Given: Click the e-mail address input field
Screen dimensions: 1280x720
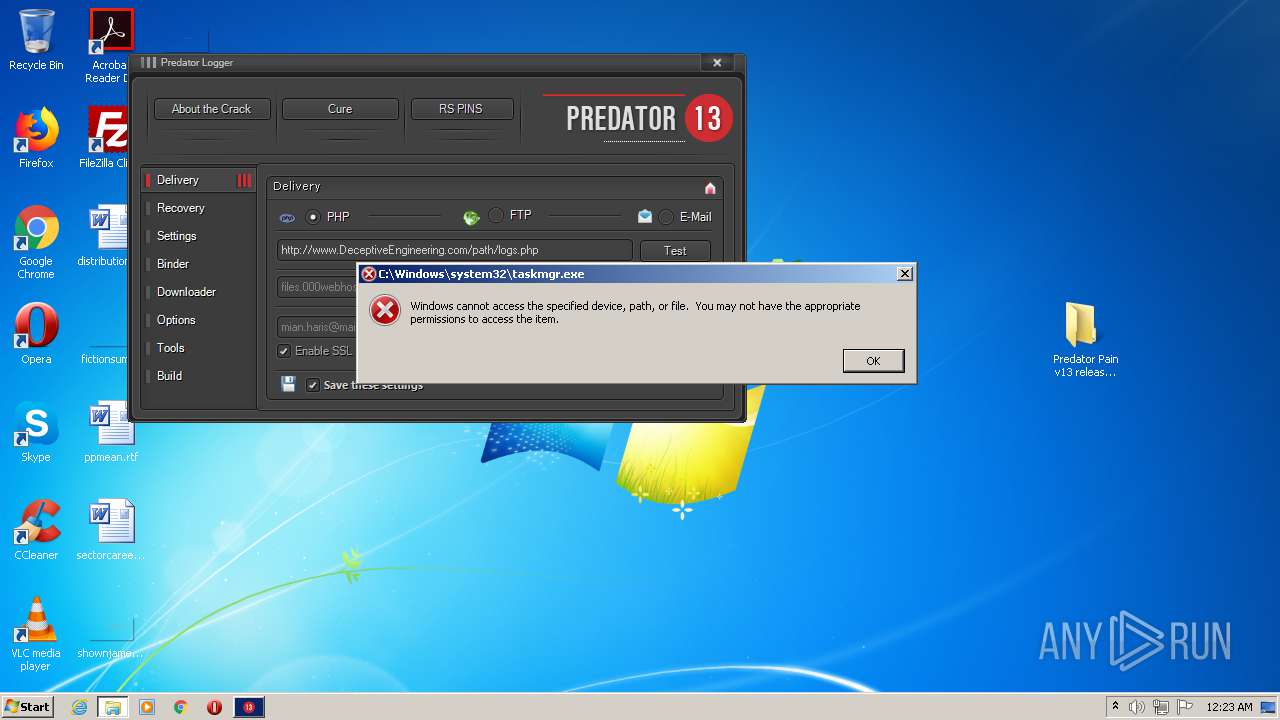Looking at the screenshot, I should 317,327.
